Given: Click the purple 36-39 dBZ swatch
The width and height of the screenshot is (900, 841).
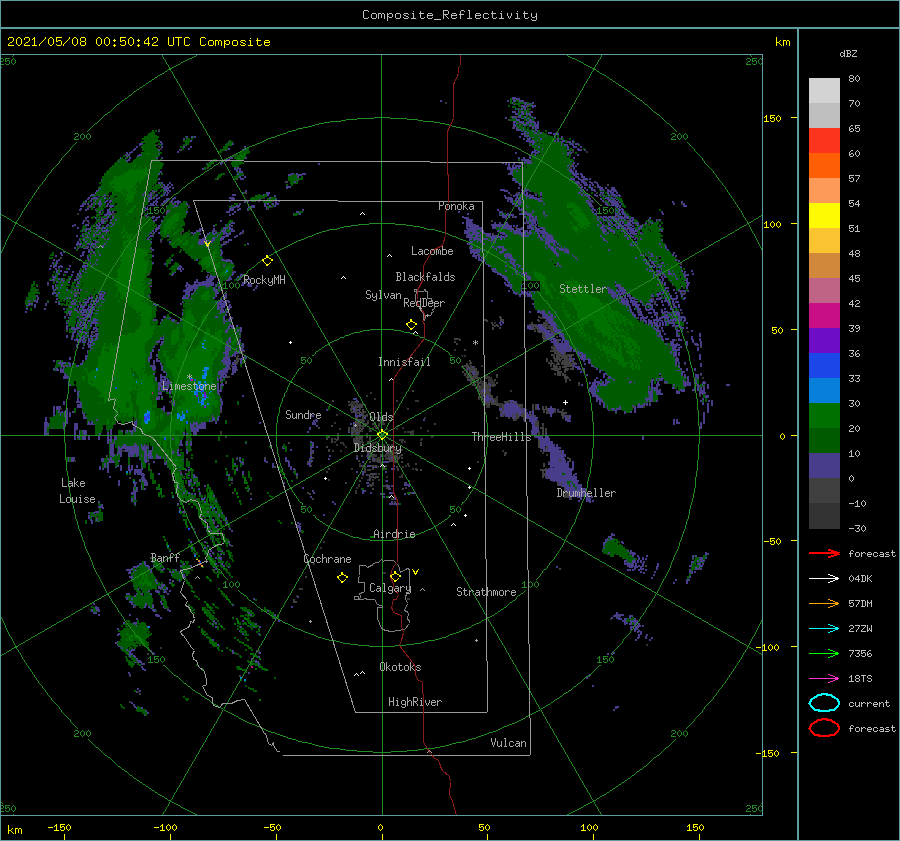Looking at the screenshot, I should (x=824, y=340).
